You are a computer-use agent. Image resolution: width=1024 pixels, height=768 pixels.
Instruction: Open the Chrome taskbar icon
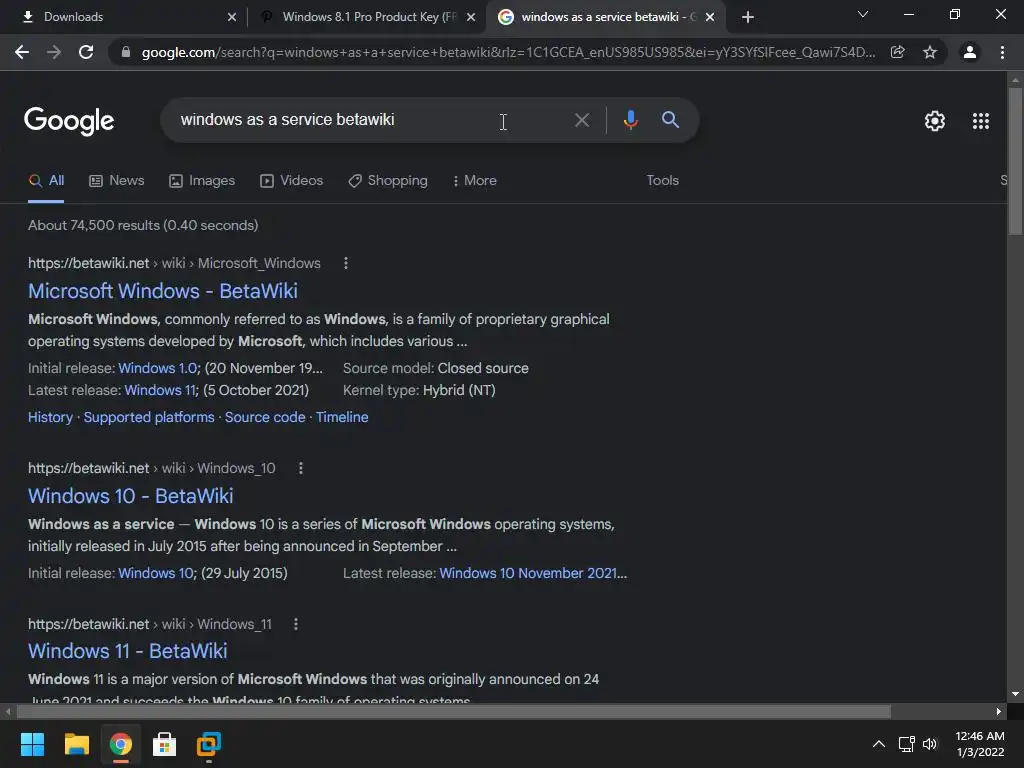121,744
